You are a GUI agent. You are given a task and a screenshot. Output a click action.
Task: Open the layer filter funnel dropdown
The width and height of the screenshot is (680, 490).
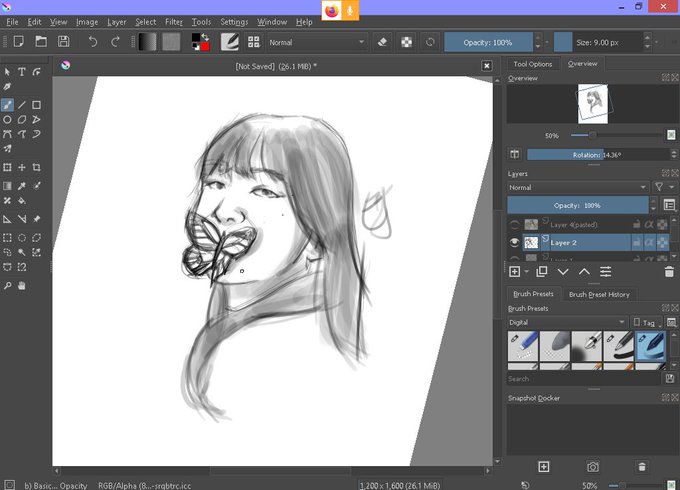[x=664, y=187]
